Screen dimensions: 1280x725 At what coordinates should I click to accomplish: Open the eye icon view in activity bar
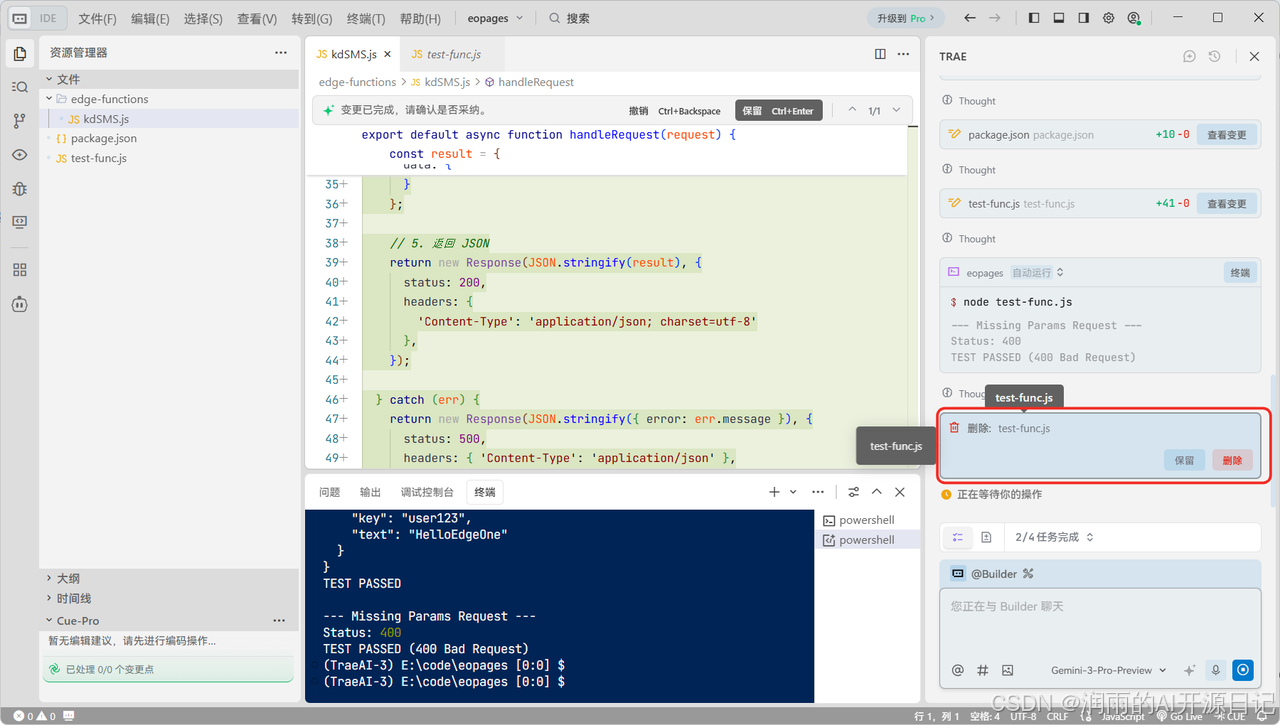pyautogui.click(x=19, y=155)
